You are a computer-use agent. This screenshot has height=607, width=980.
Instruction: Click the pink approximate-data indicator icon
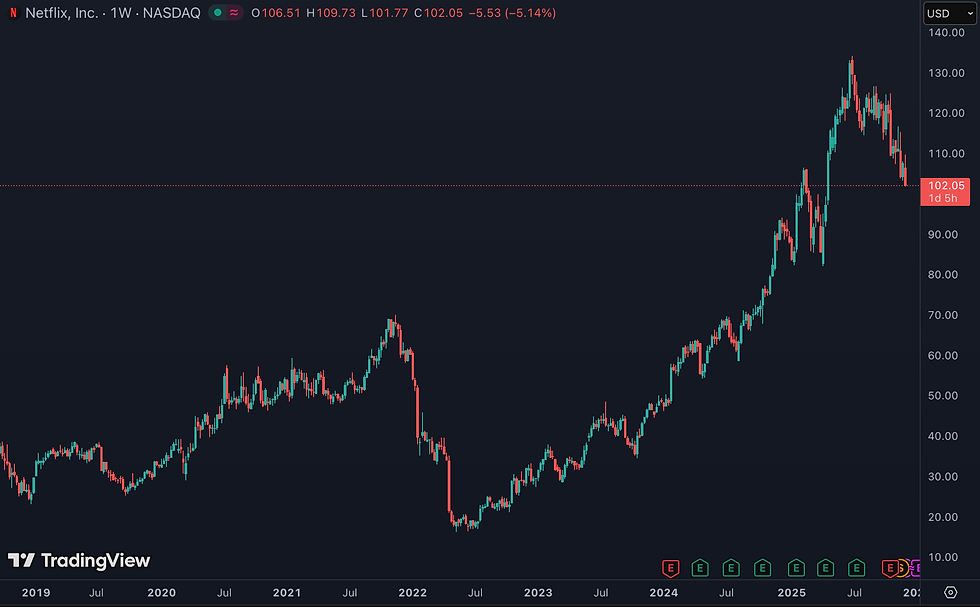[x=234, y=13]
